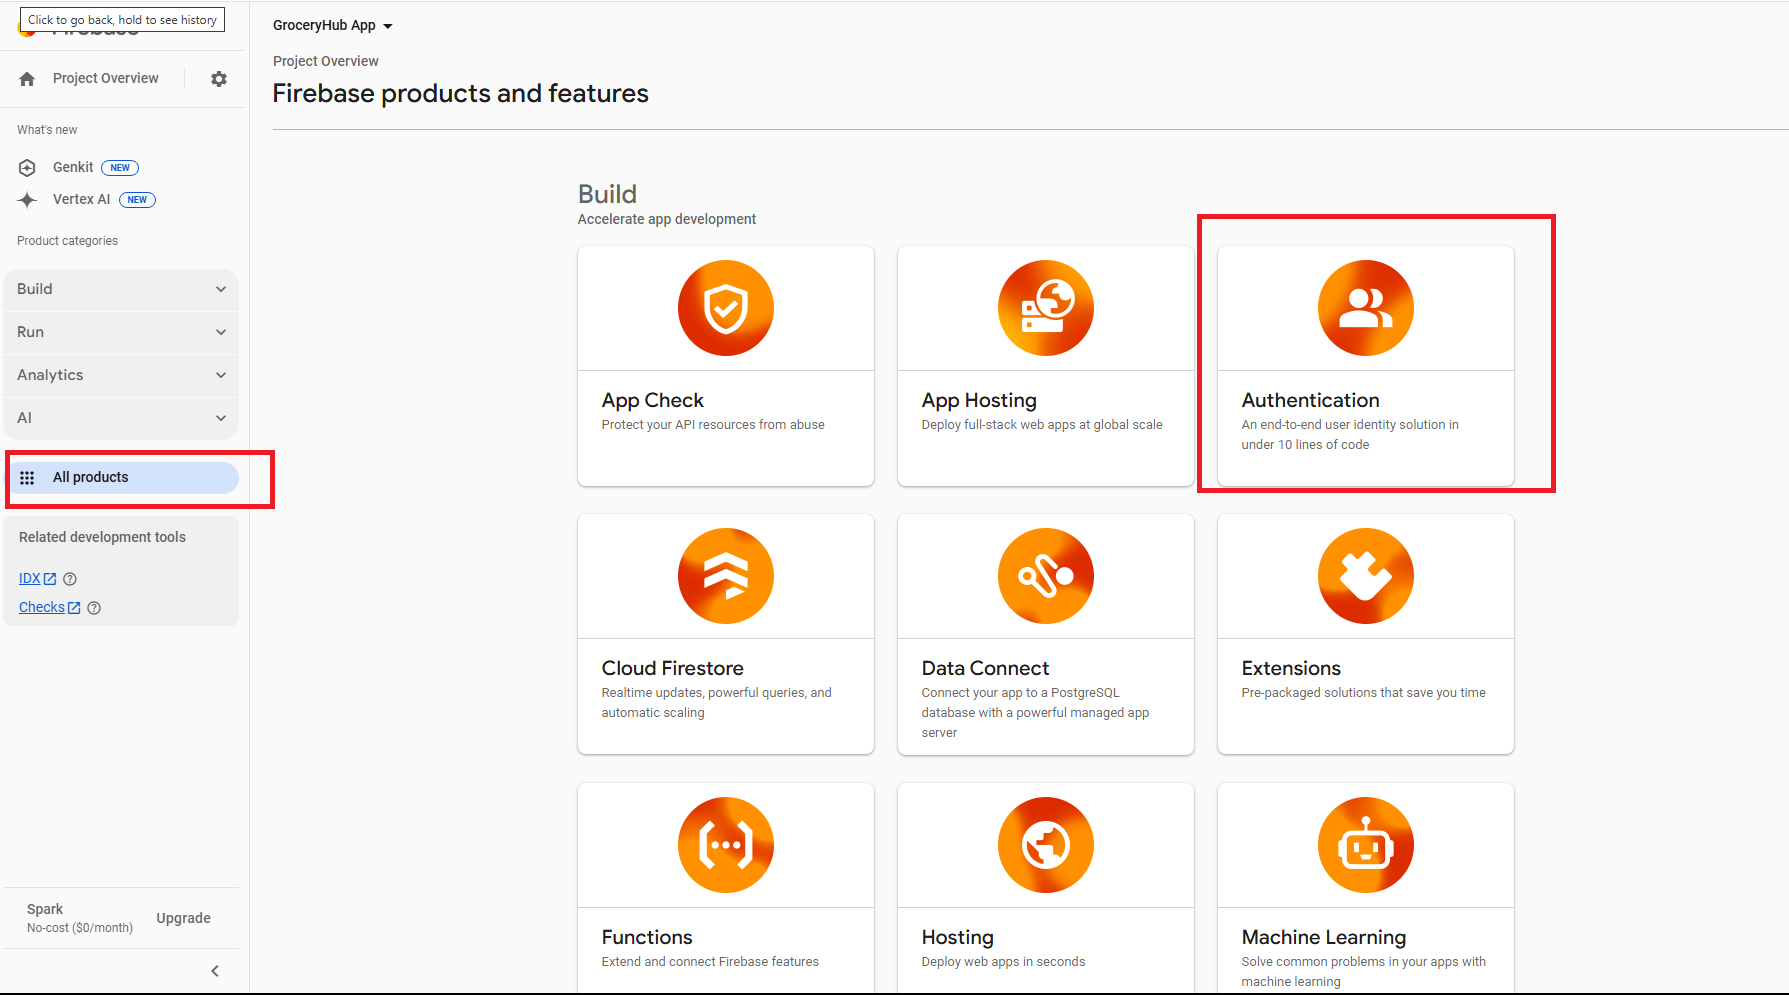This screenshot has height=995, width=1789.
Task: Open the GroceryHub App project dropdown
Action: 333,26
